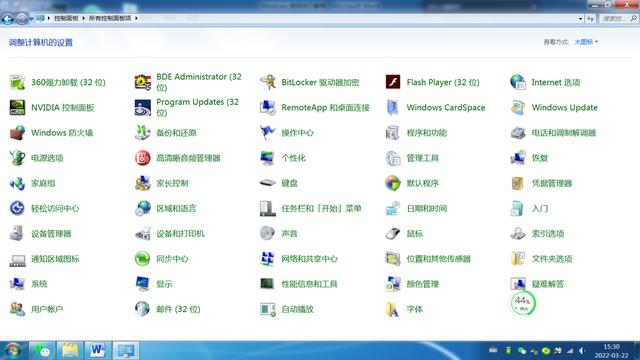
Task: Click 任务栏和「开始」菜单 link
Action: 322,209
